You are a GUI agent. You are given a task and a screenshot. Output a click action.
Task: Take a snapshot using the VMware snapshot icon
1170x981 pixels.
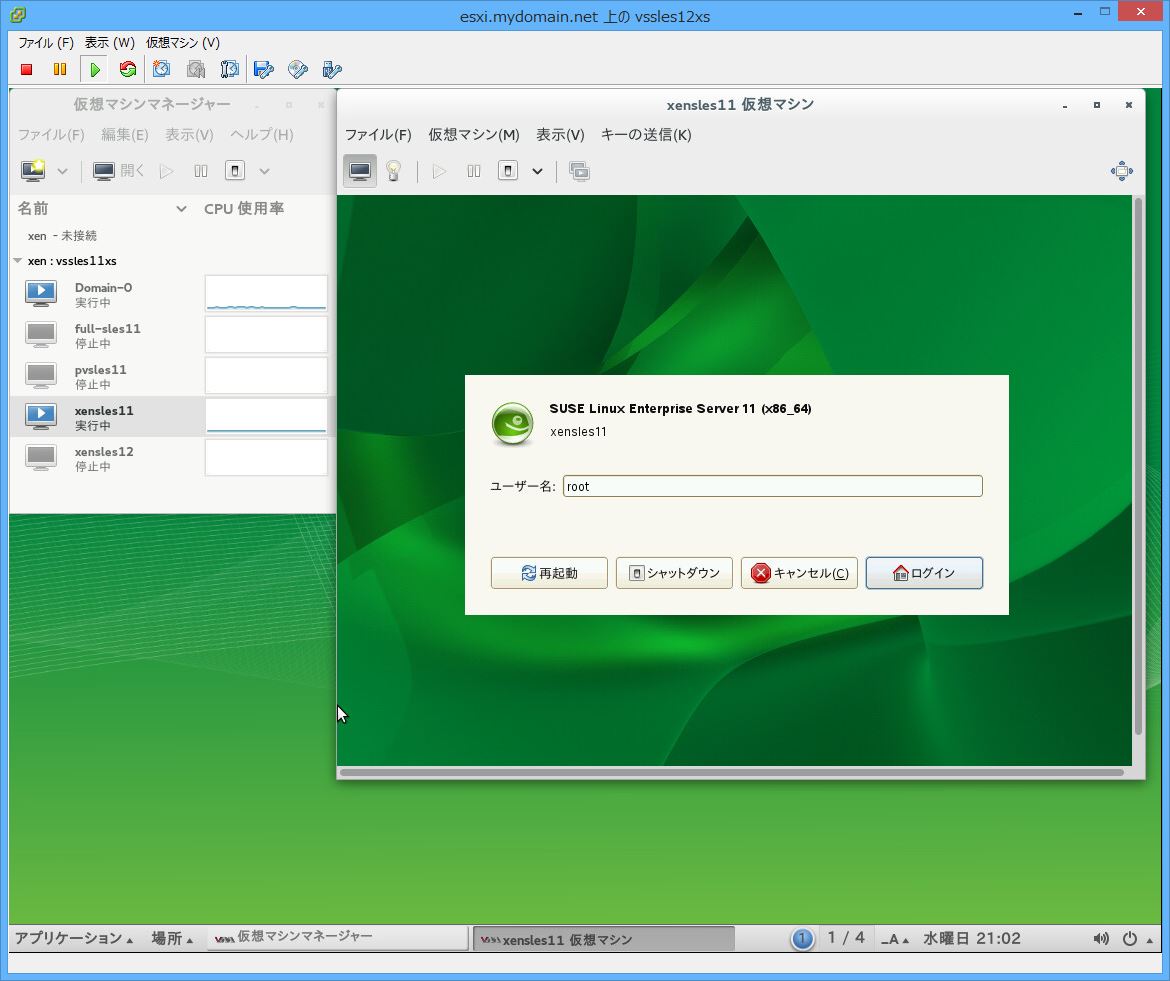[161, 69]
